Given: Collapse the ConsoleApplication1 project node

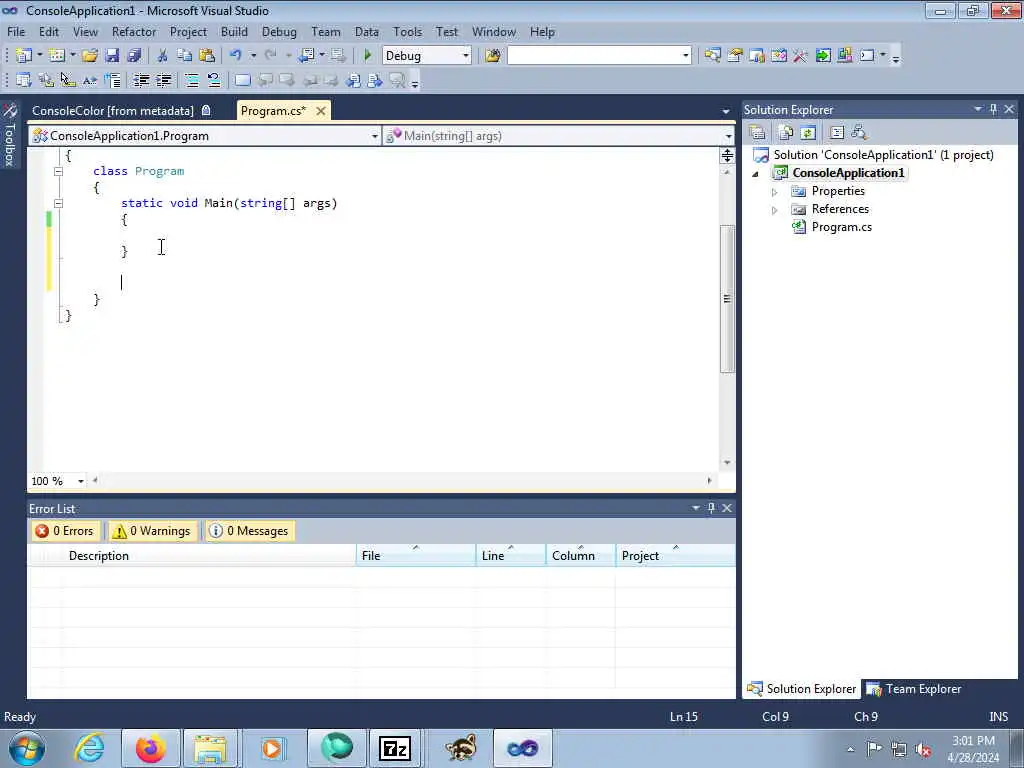Looking at the screenshot, I should pyautogui.click(x=756, y=174).
